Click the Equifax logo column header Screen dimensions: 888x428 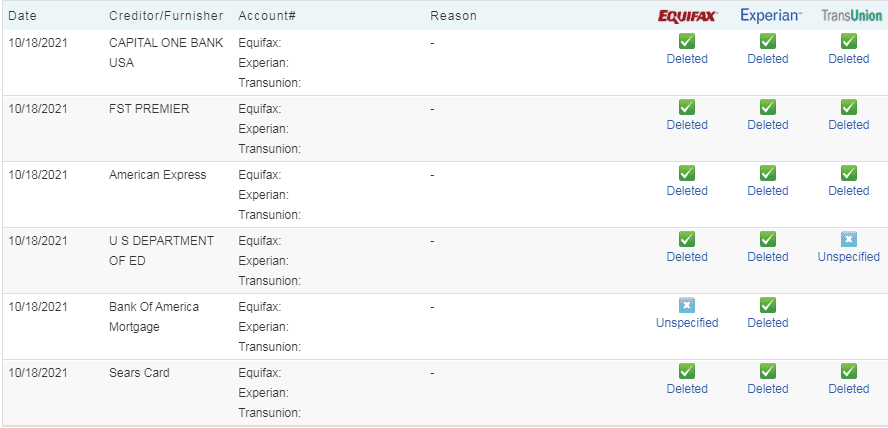[687, 16]
